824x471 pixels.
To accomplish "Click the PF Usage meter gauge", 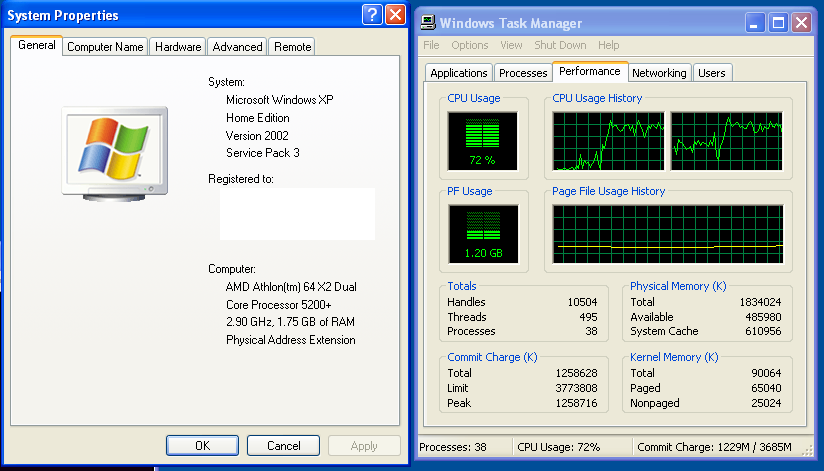I will point(483,235).
